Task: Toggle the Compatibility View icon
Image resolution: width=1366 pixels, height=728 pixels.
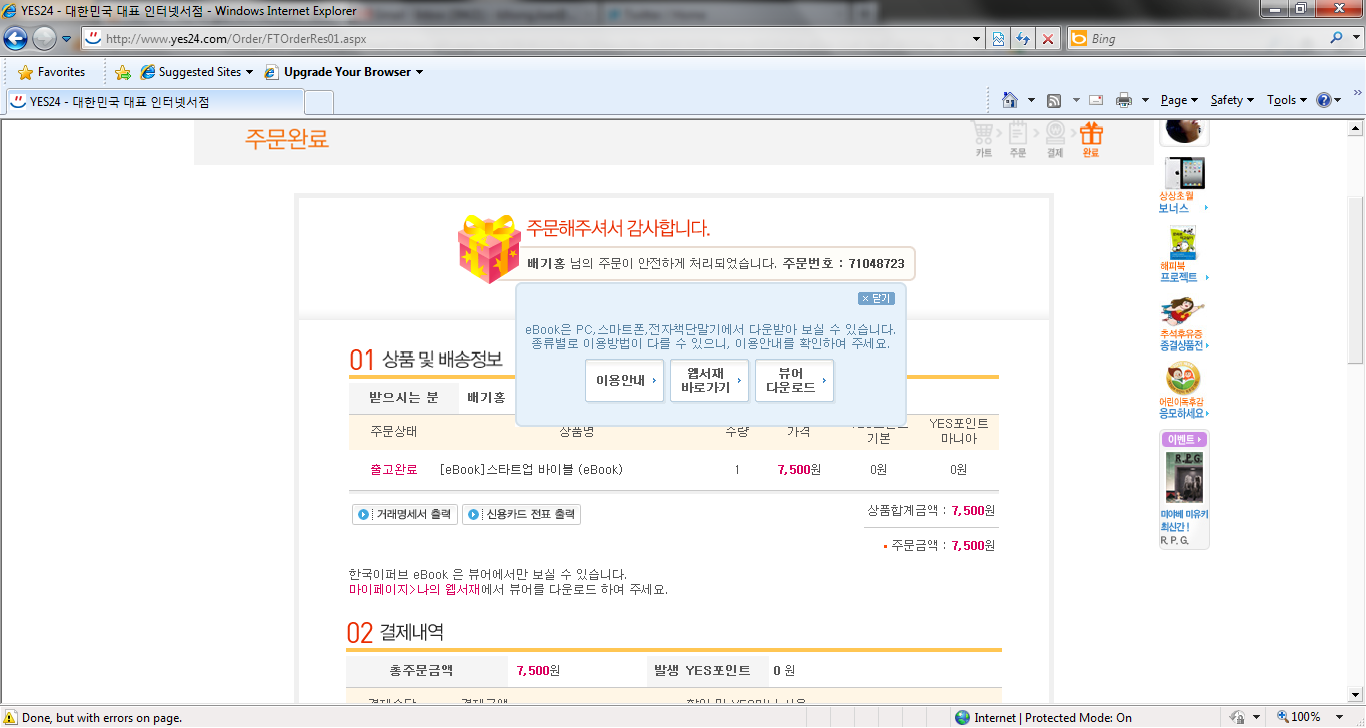Action: click(x=998, y=39)
